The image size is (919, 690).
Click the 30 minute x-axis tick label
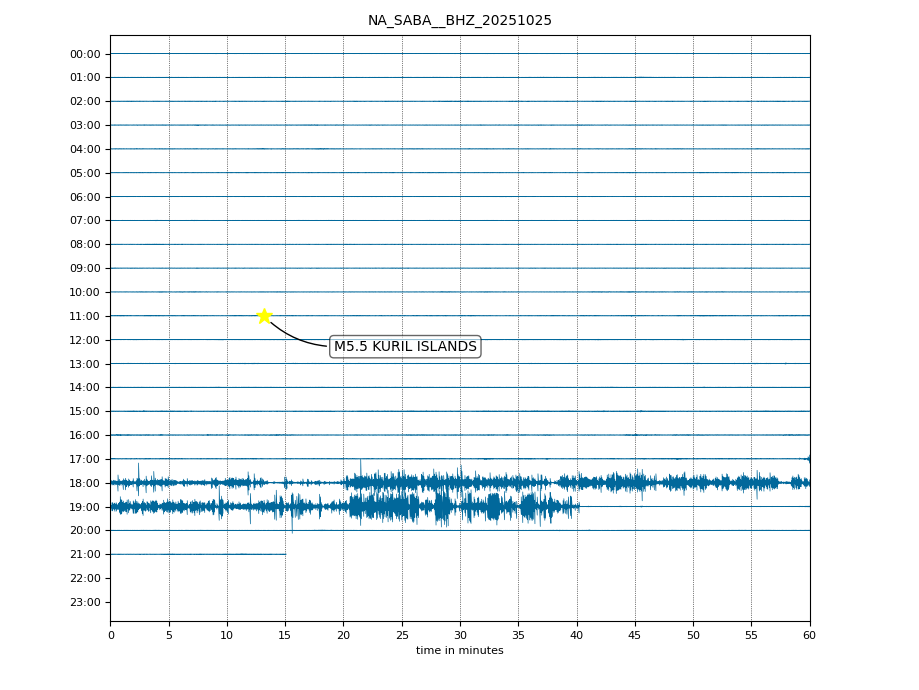tap(460, 635)
